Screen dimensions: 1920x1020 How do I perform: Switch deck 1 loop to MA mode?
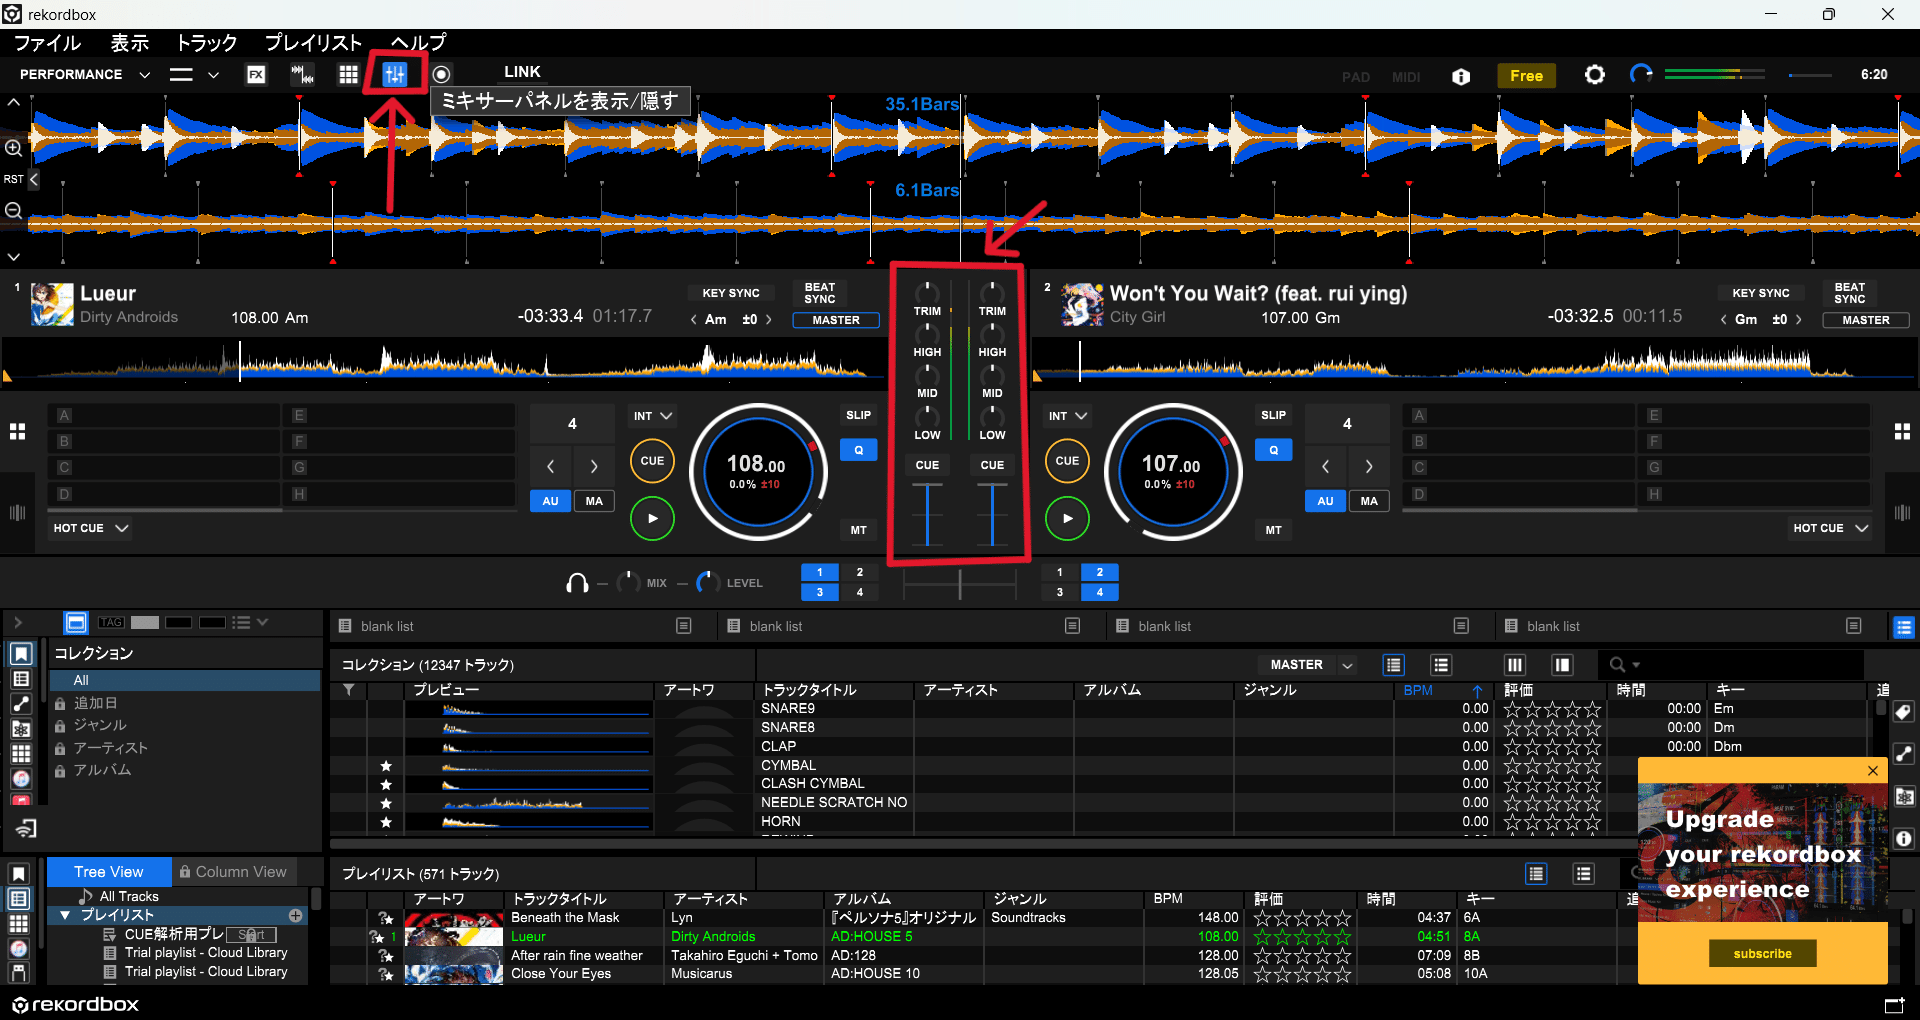point(594,501)
